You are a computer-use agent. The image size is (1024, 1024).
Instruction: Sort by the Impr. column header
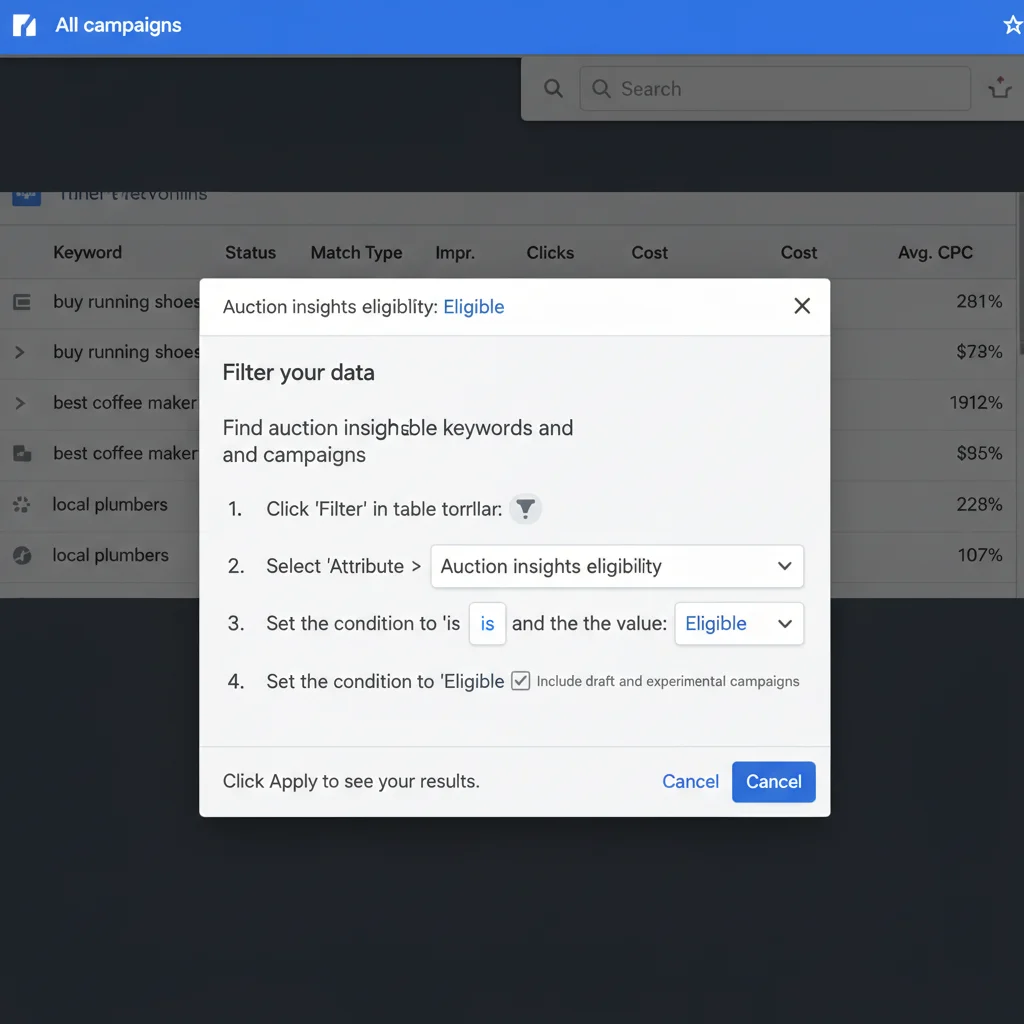455,253
